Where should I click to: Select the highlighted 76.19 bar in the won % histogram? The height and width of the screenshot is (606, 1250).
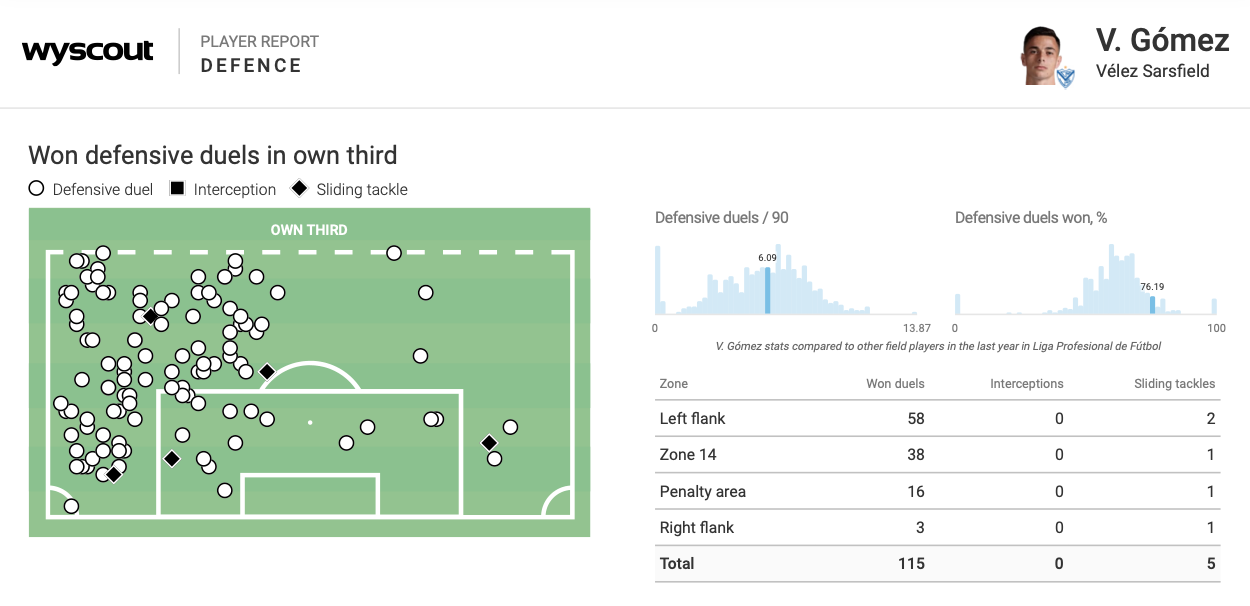1152,306
